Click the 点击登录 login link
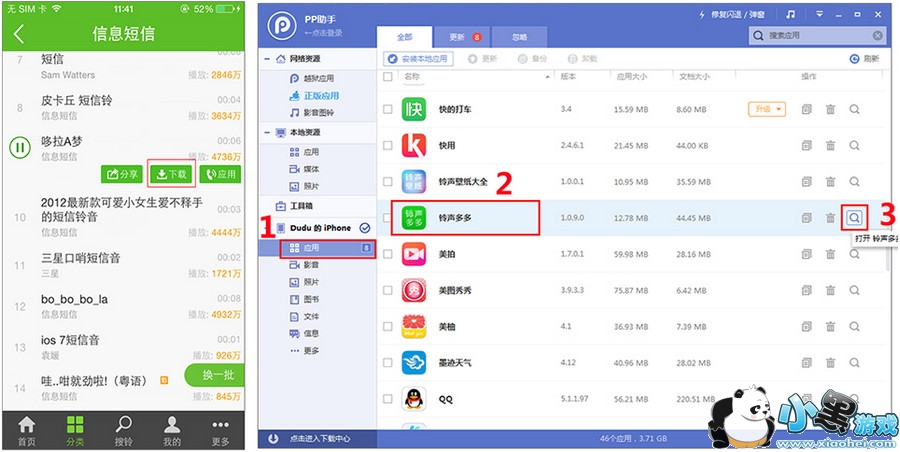The image size is (900, 452). tap(325, 33)
